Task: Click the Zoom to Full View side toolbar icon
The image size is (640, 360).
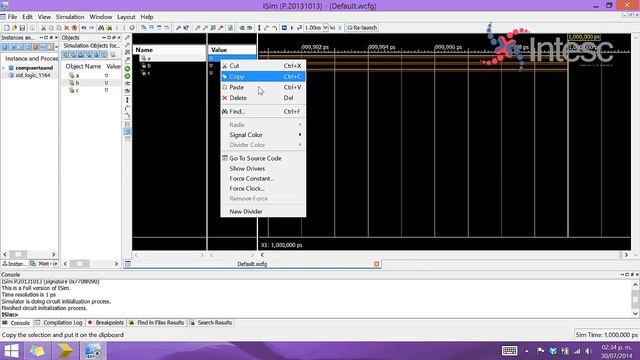Action: (127, 52)
